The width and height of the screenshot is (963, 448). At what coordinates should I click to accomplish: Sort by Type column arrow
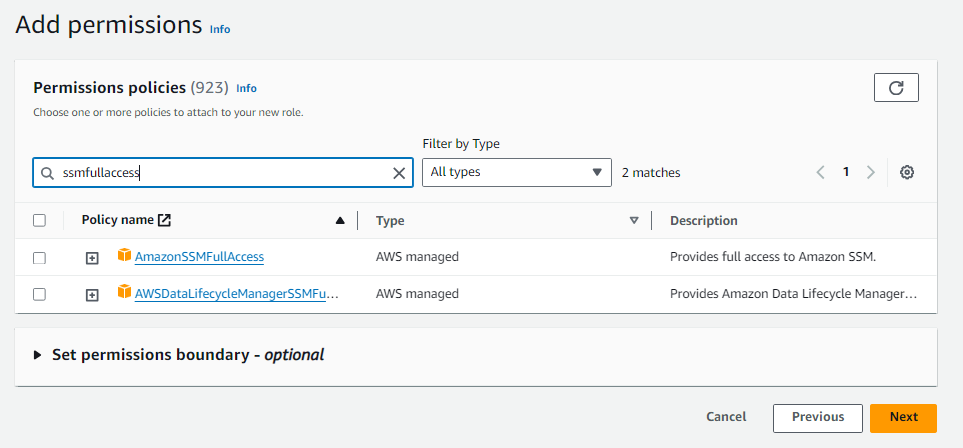click(x=634, y=221)
